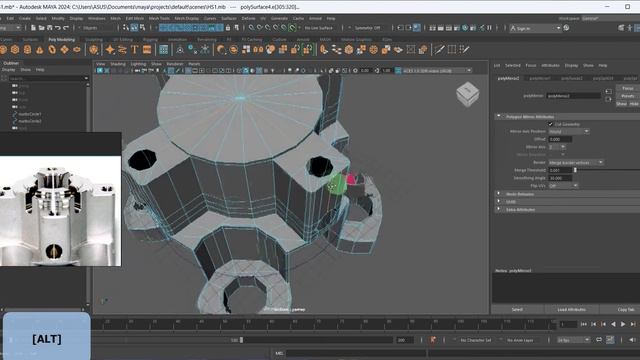Image resolution: width=640 pixels, height=360 pixels.
Task: Select the polygon cone shelf icon
Action: click(x=40, y=50)
